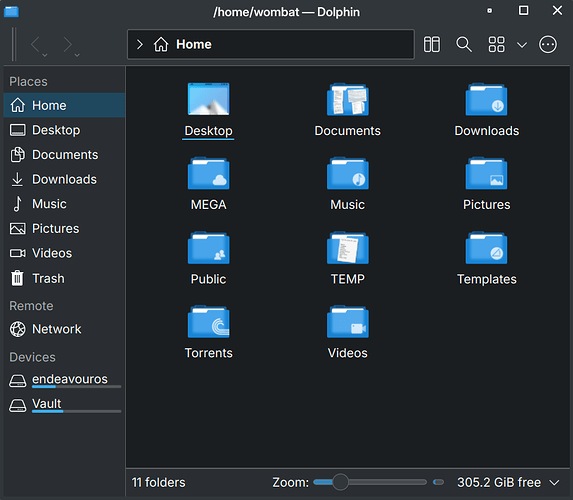Expand the breadcrumb chevron before Home

(x=140, y=45)
